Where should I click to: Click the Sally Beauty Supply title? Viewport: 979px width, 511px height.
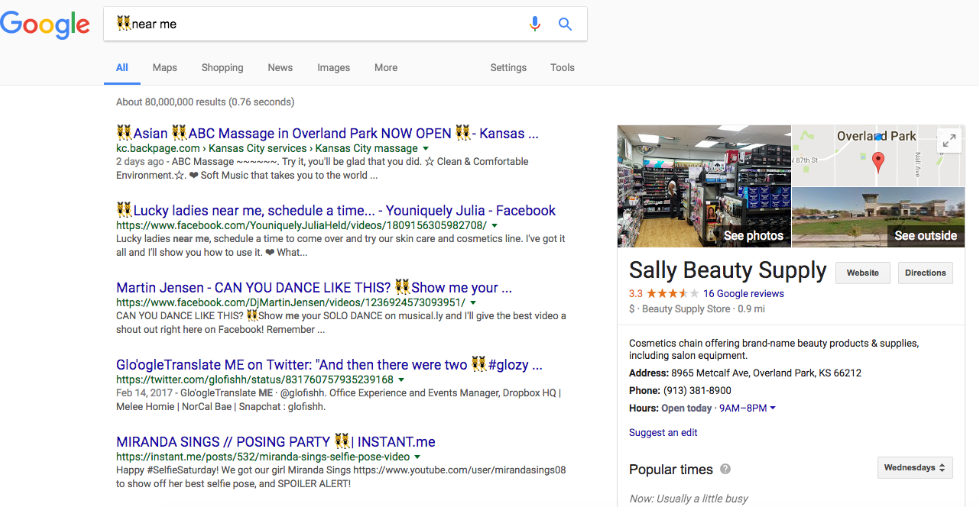click(727, 270)
